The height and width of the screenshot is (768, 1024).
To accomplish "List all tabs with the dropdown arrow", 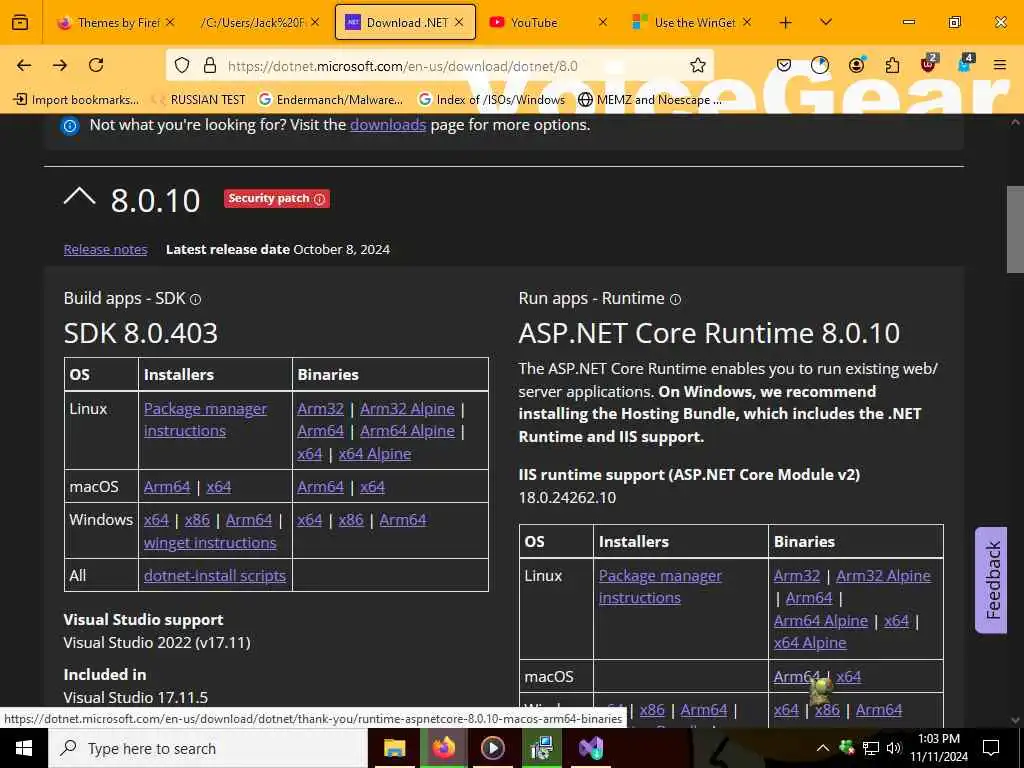I will click(825, 23).
